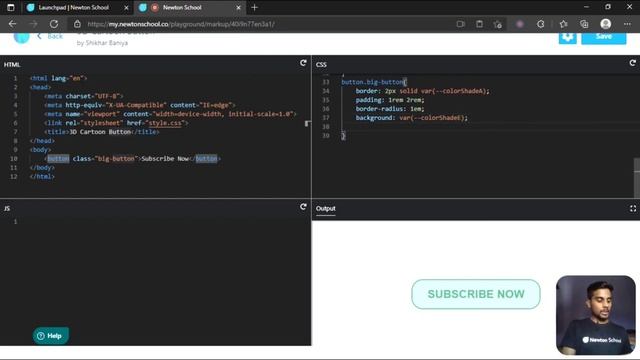Image resolution: width=640 pixels, height=360 pixels.
Task: Open the Help widget
Action: click(x=51, y=336)
